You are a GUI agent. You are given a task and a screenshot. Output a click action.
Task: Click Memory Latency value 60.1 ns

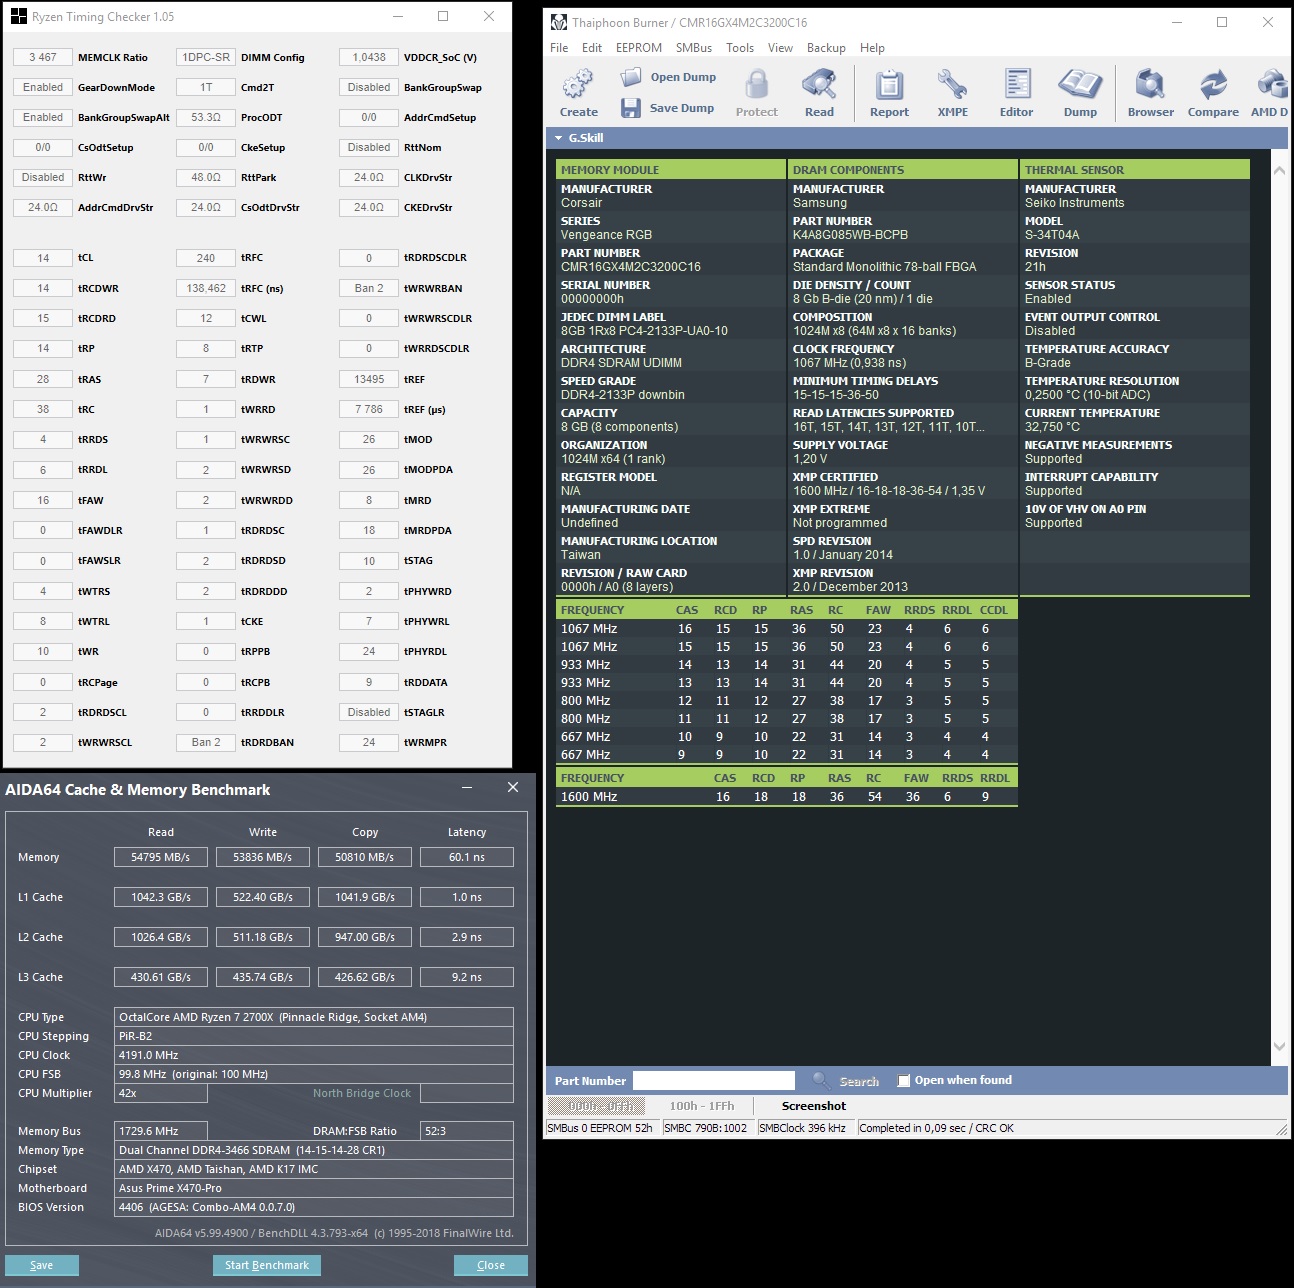tap(467, 857)
